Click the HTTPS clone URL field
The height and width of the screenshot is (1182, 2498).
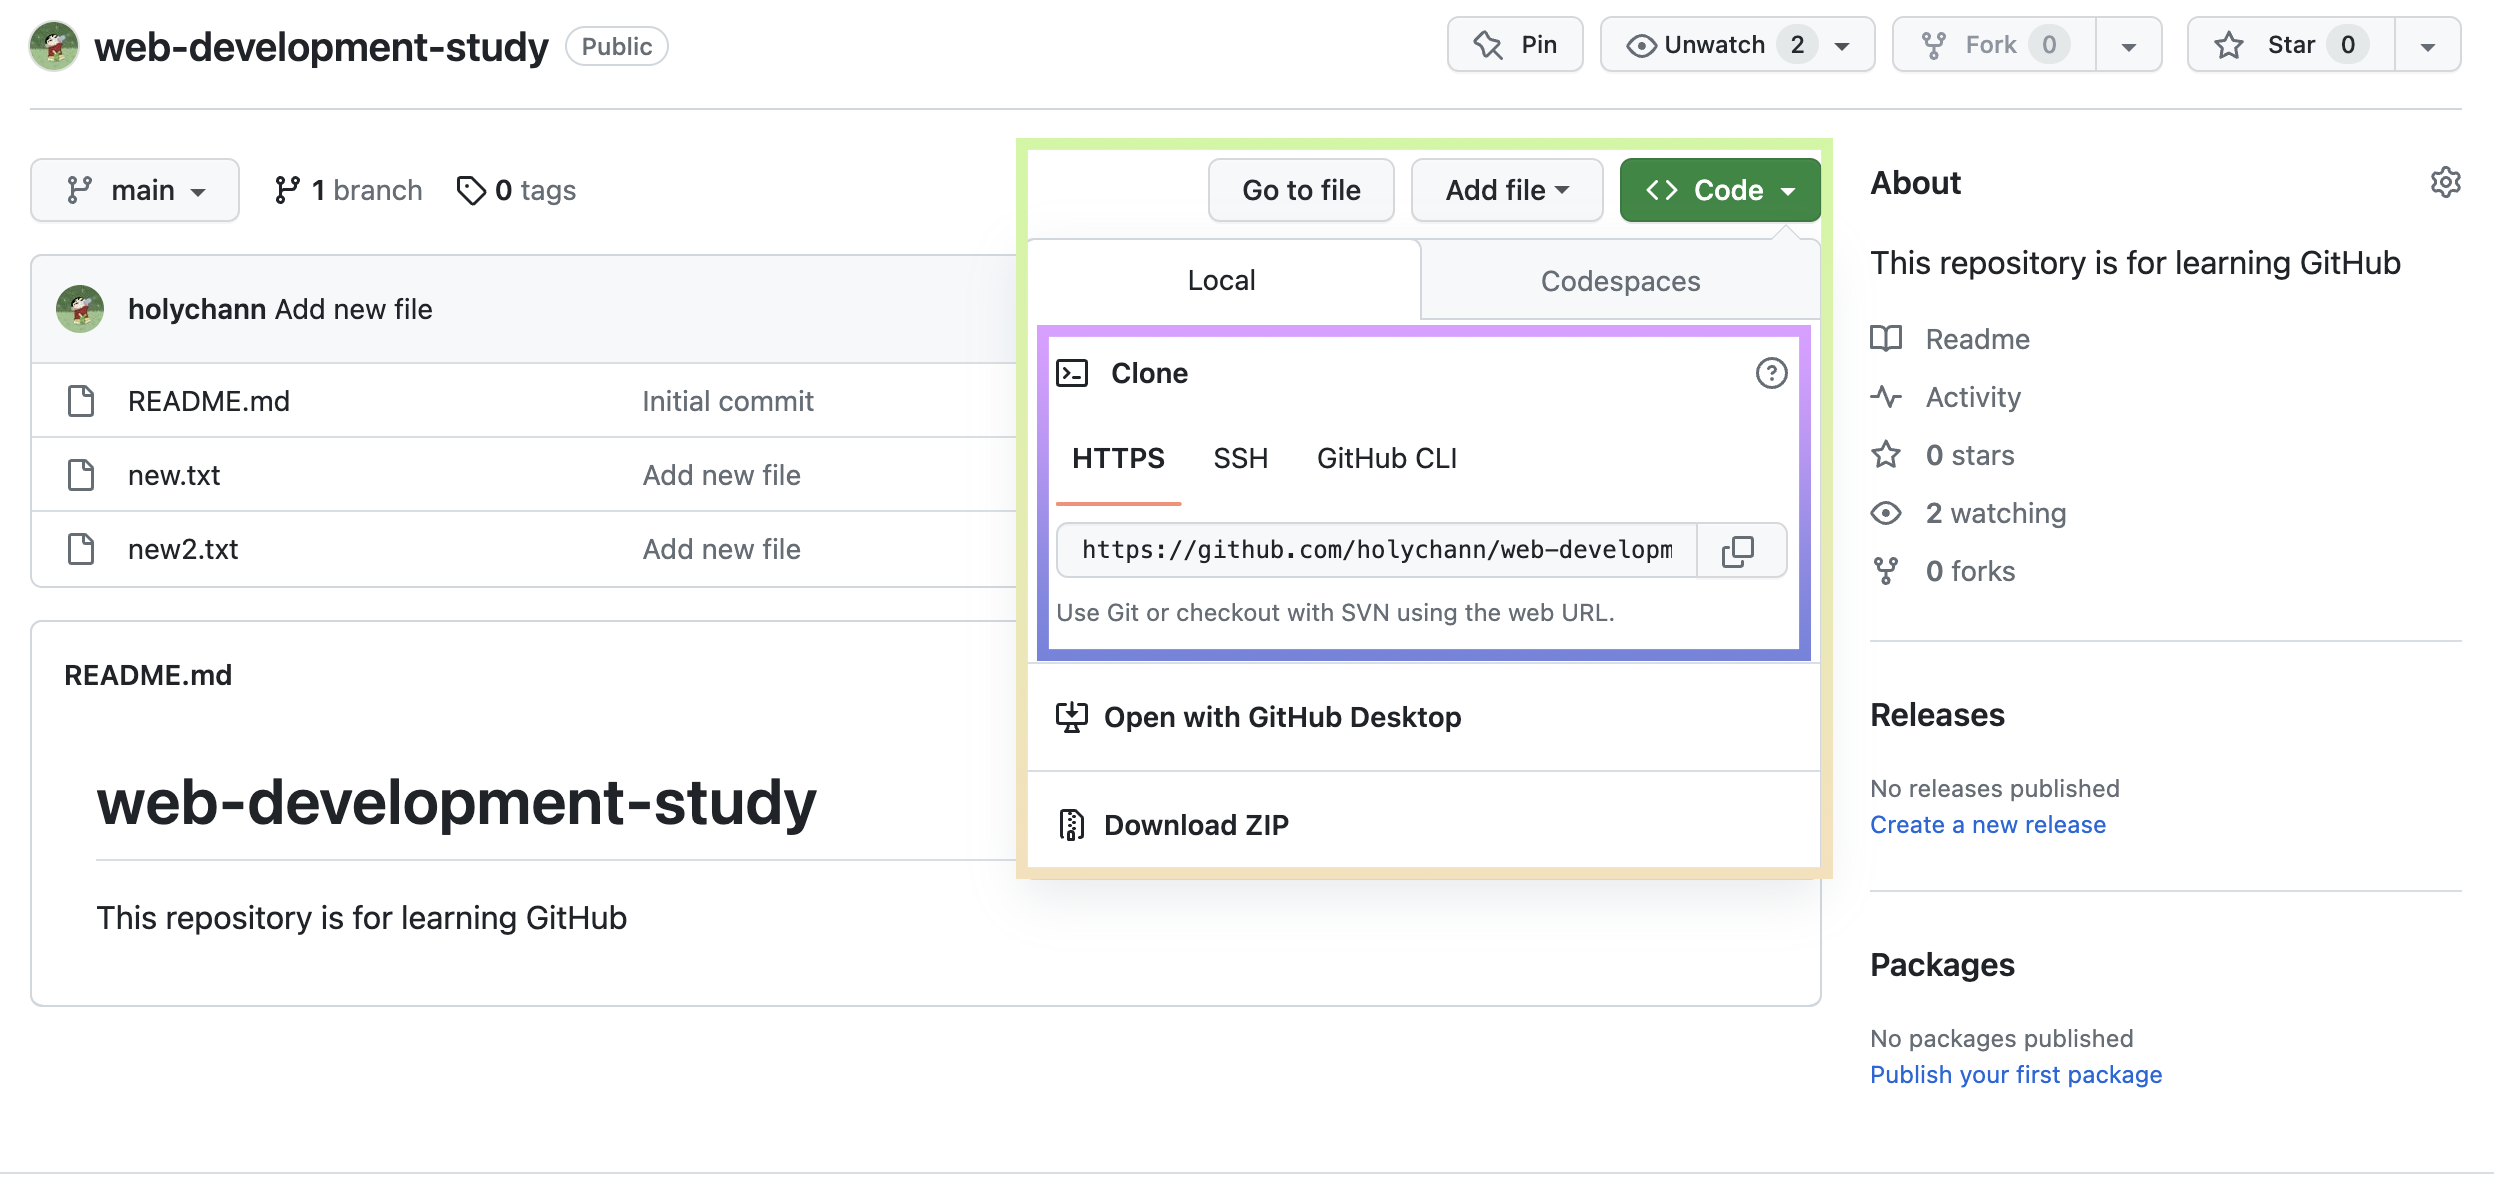[x=1376, y=550]
